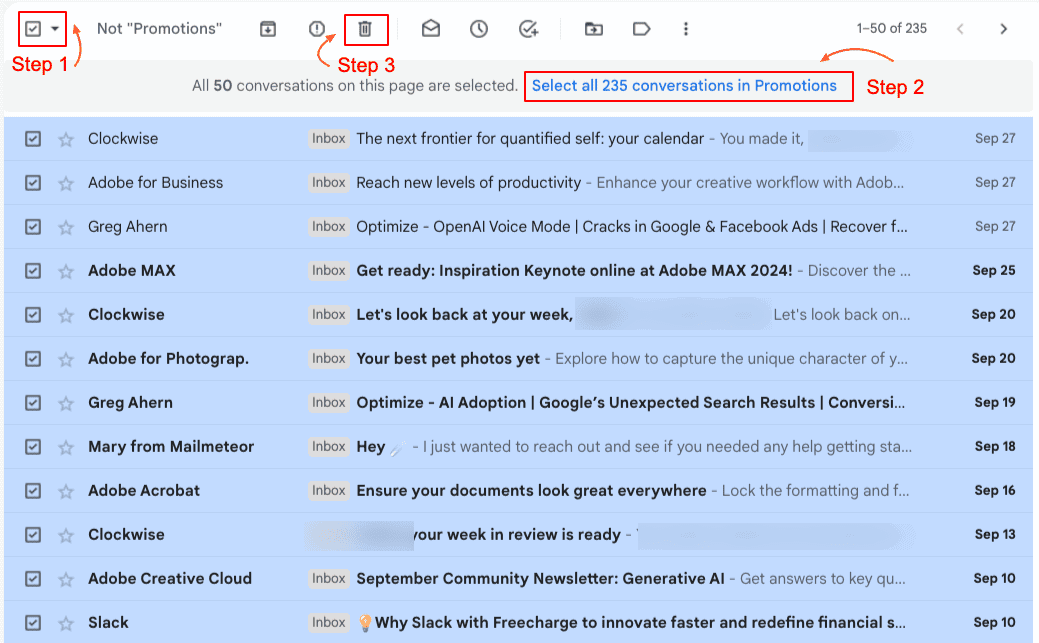Open the Labels tag icon
The image size is (1039, 643).
(x=641, y=29)
